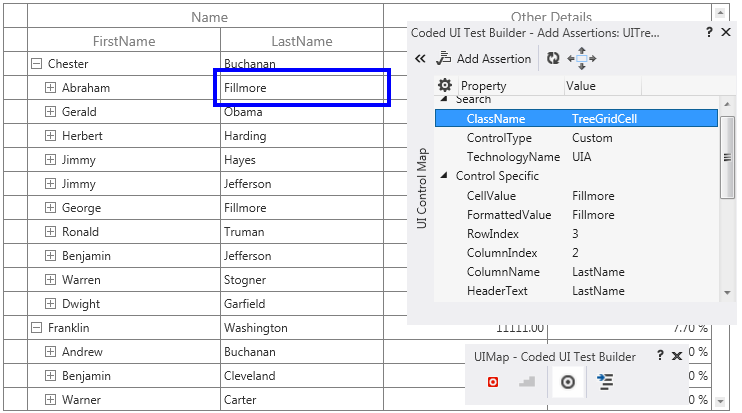Image resolution: width=742 pixels, height=413 pixels.
Task: Select the TechnologyName property row
Action: coord(576,157)
